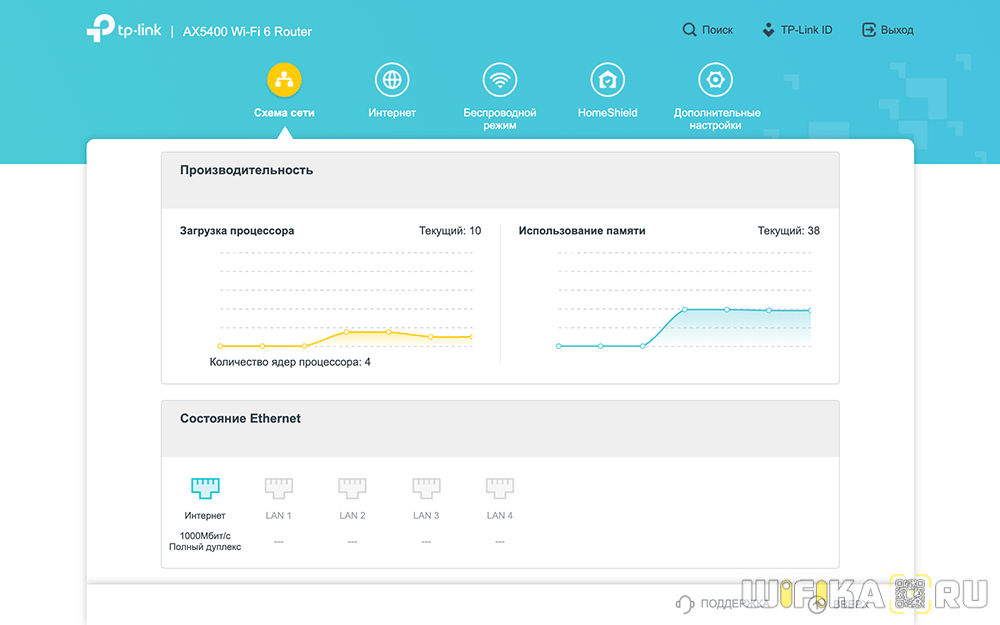
Task: Click the Производительность section header
Action: 247,170
